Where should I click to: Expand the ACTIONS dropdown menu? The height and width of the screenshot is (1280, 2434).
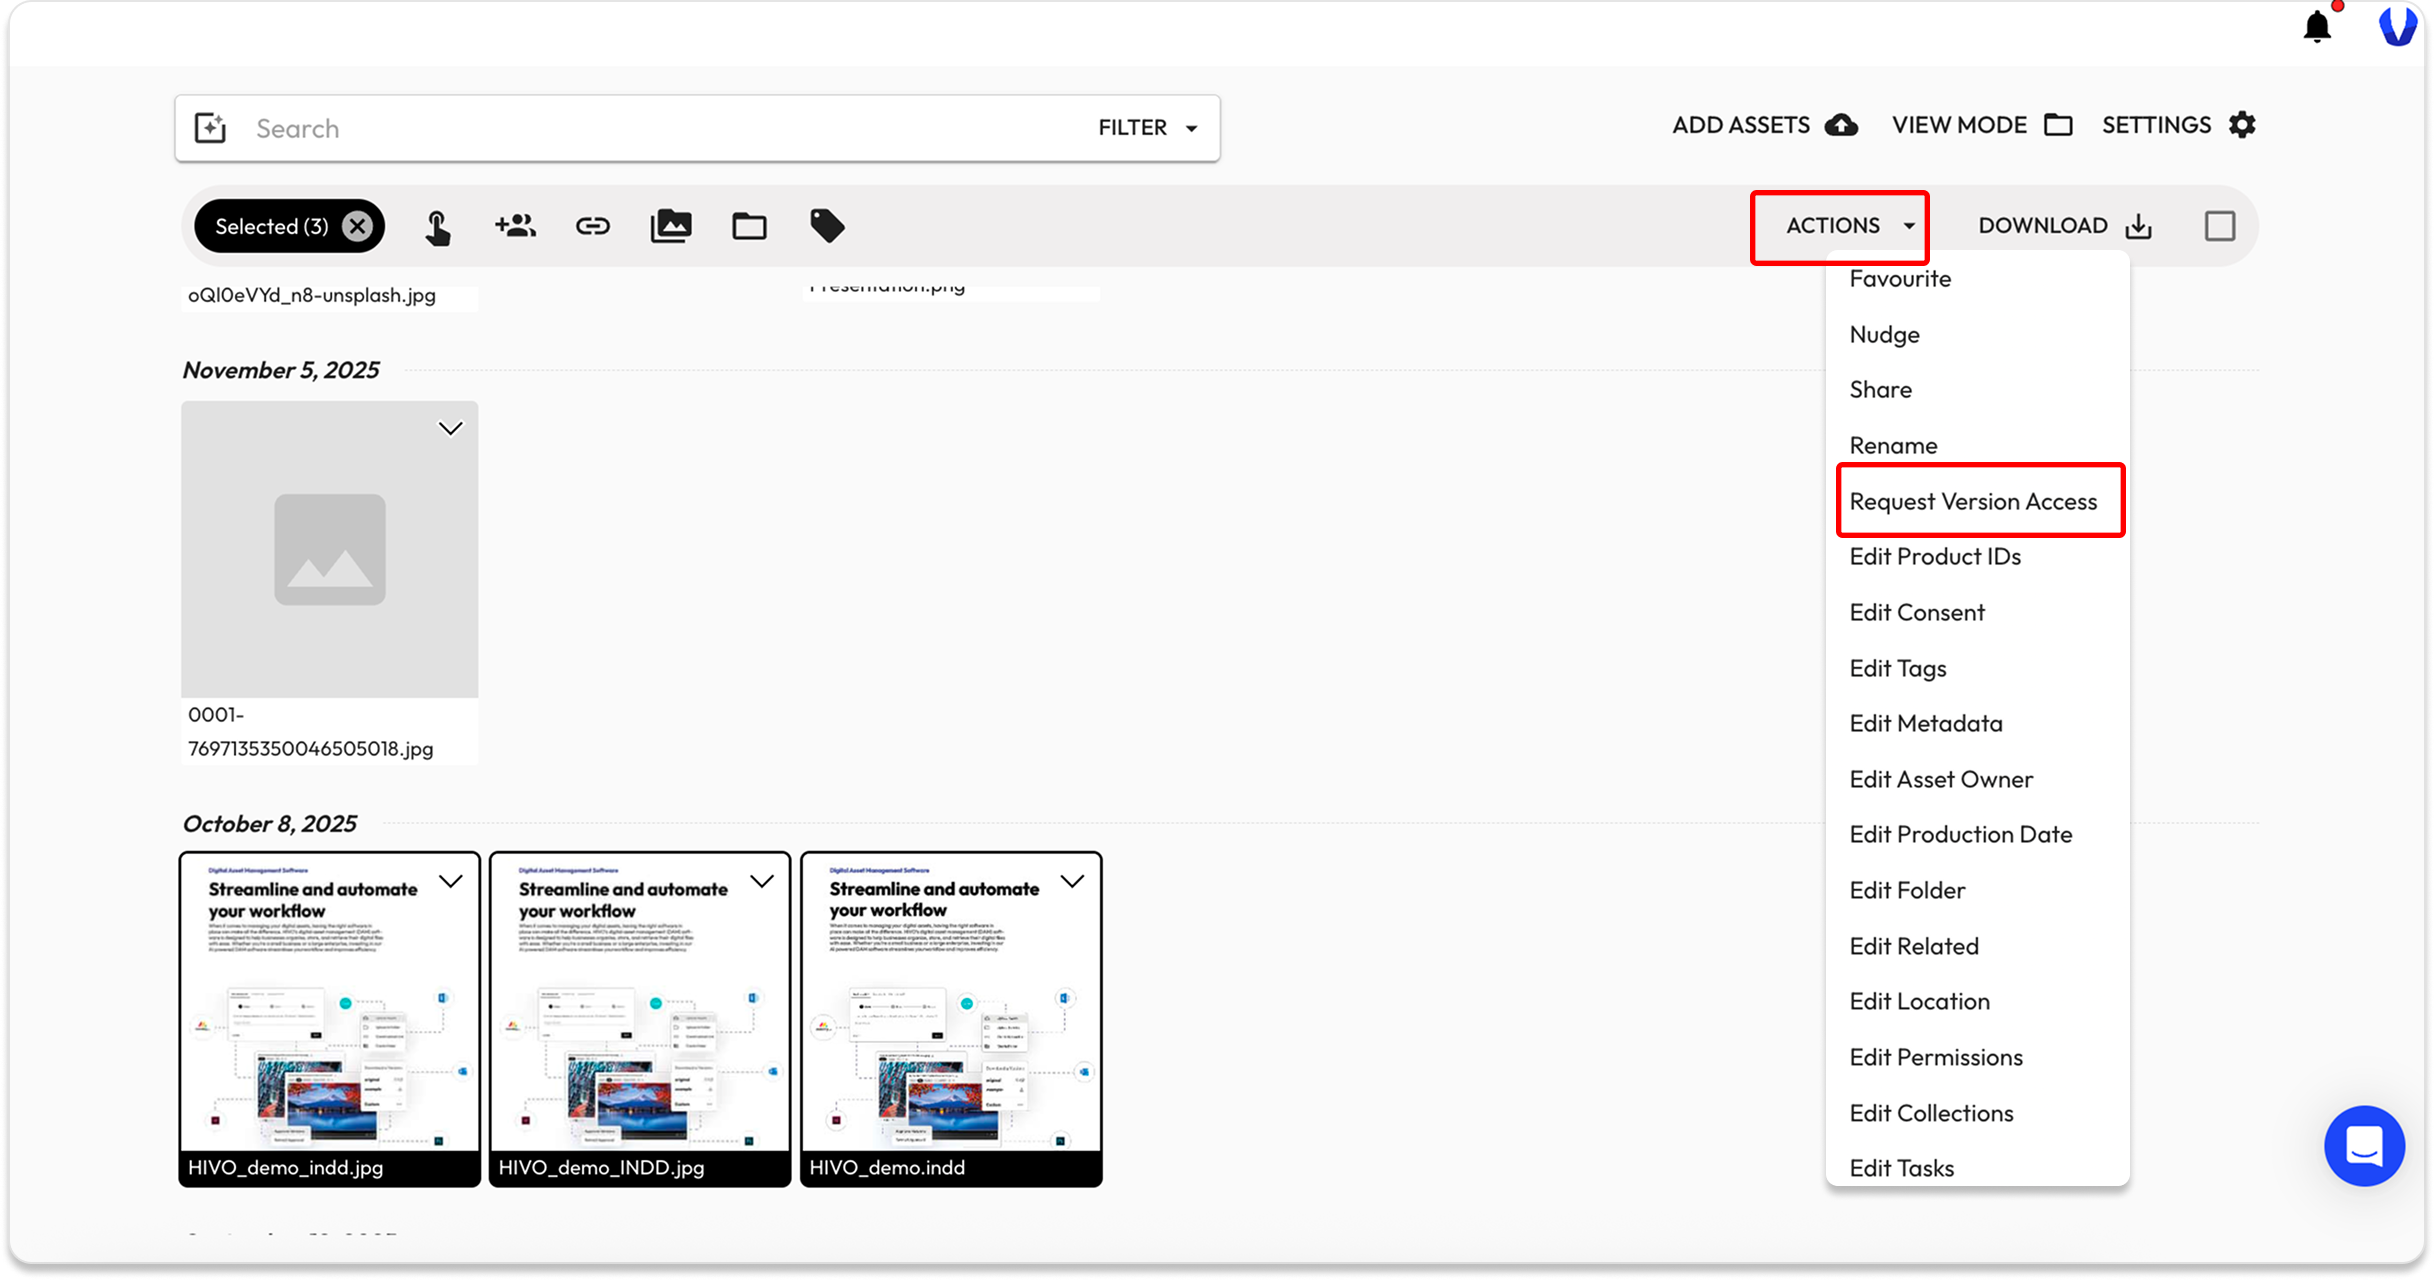click(x=1850, y=226)
